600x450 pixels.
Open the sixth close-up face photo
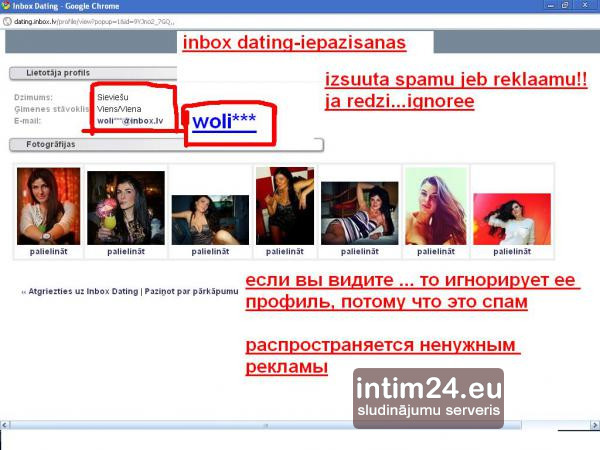point(435,206)
